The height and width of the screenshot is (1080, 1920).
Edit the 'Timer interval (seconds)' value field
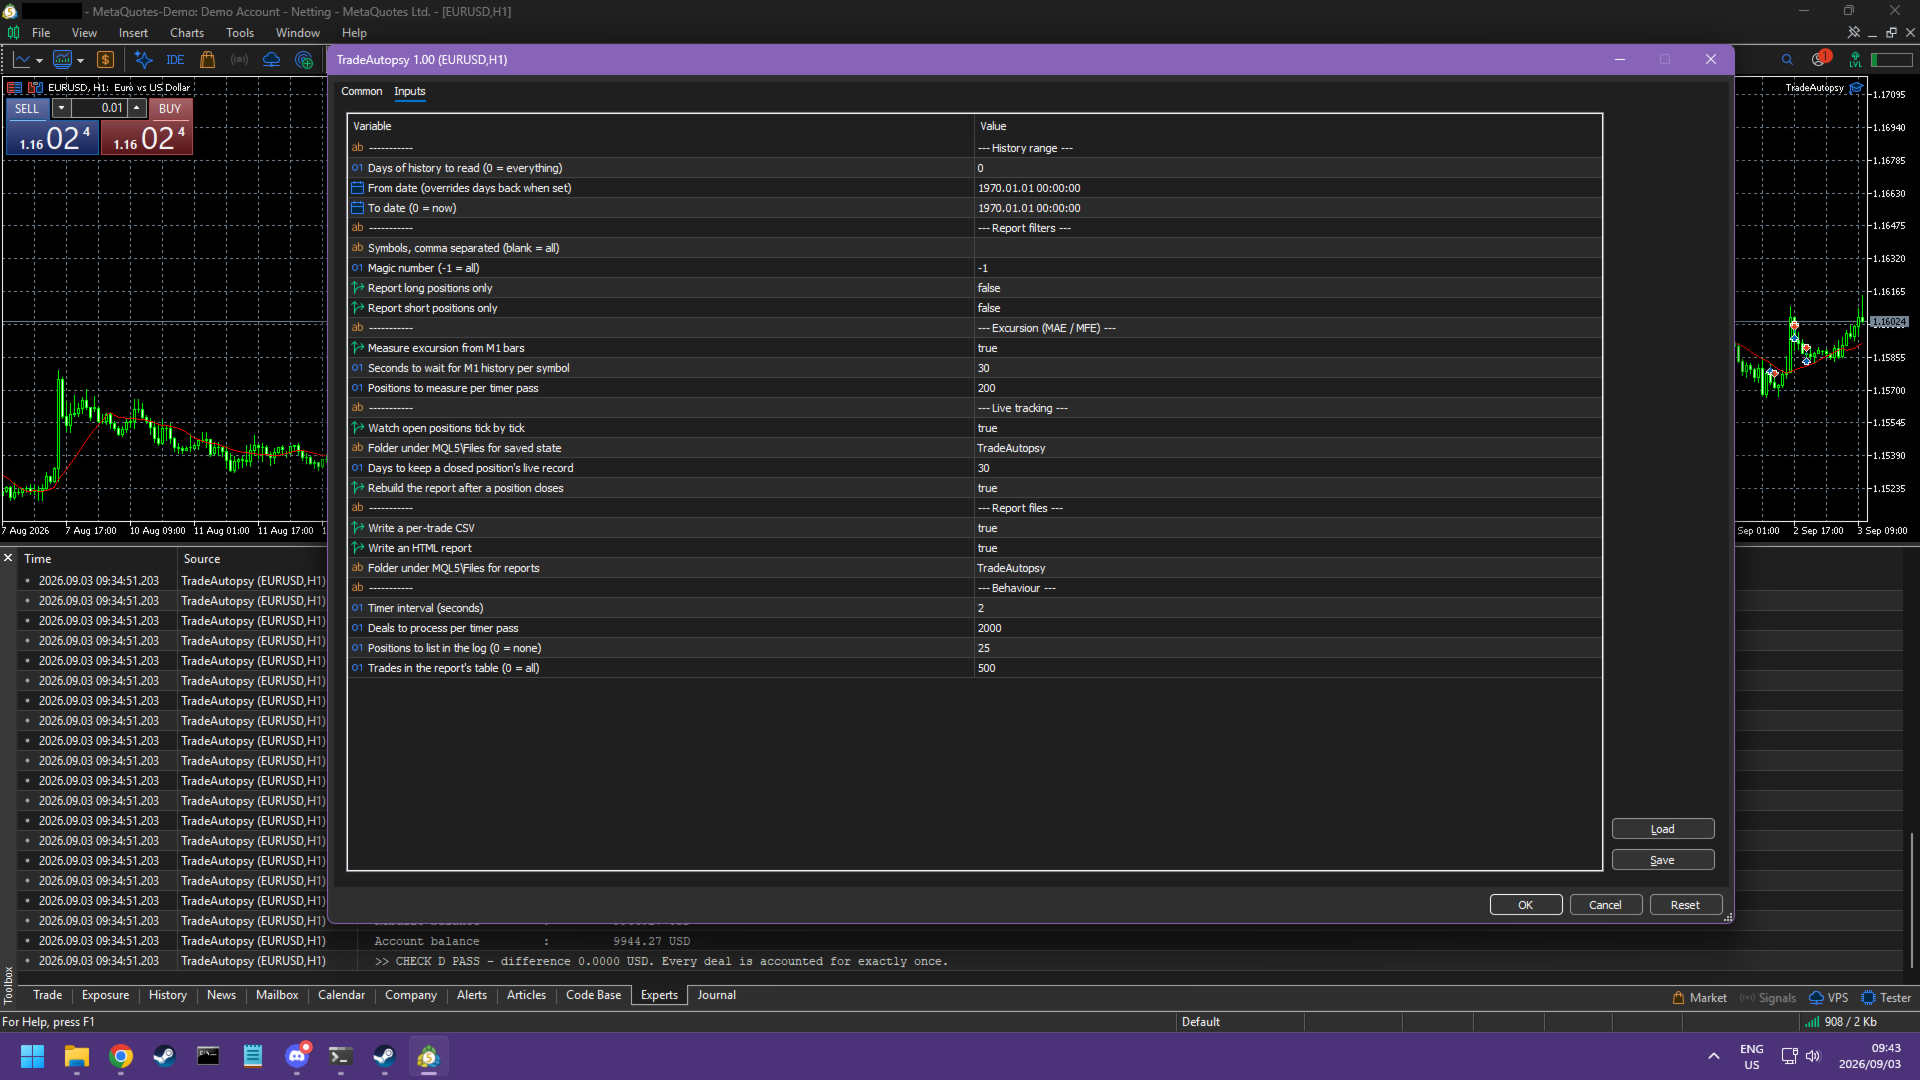point(1288,608)
